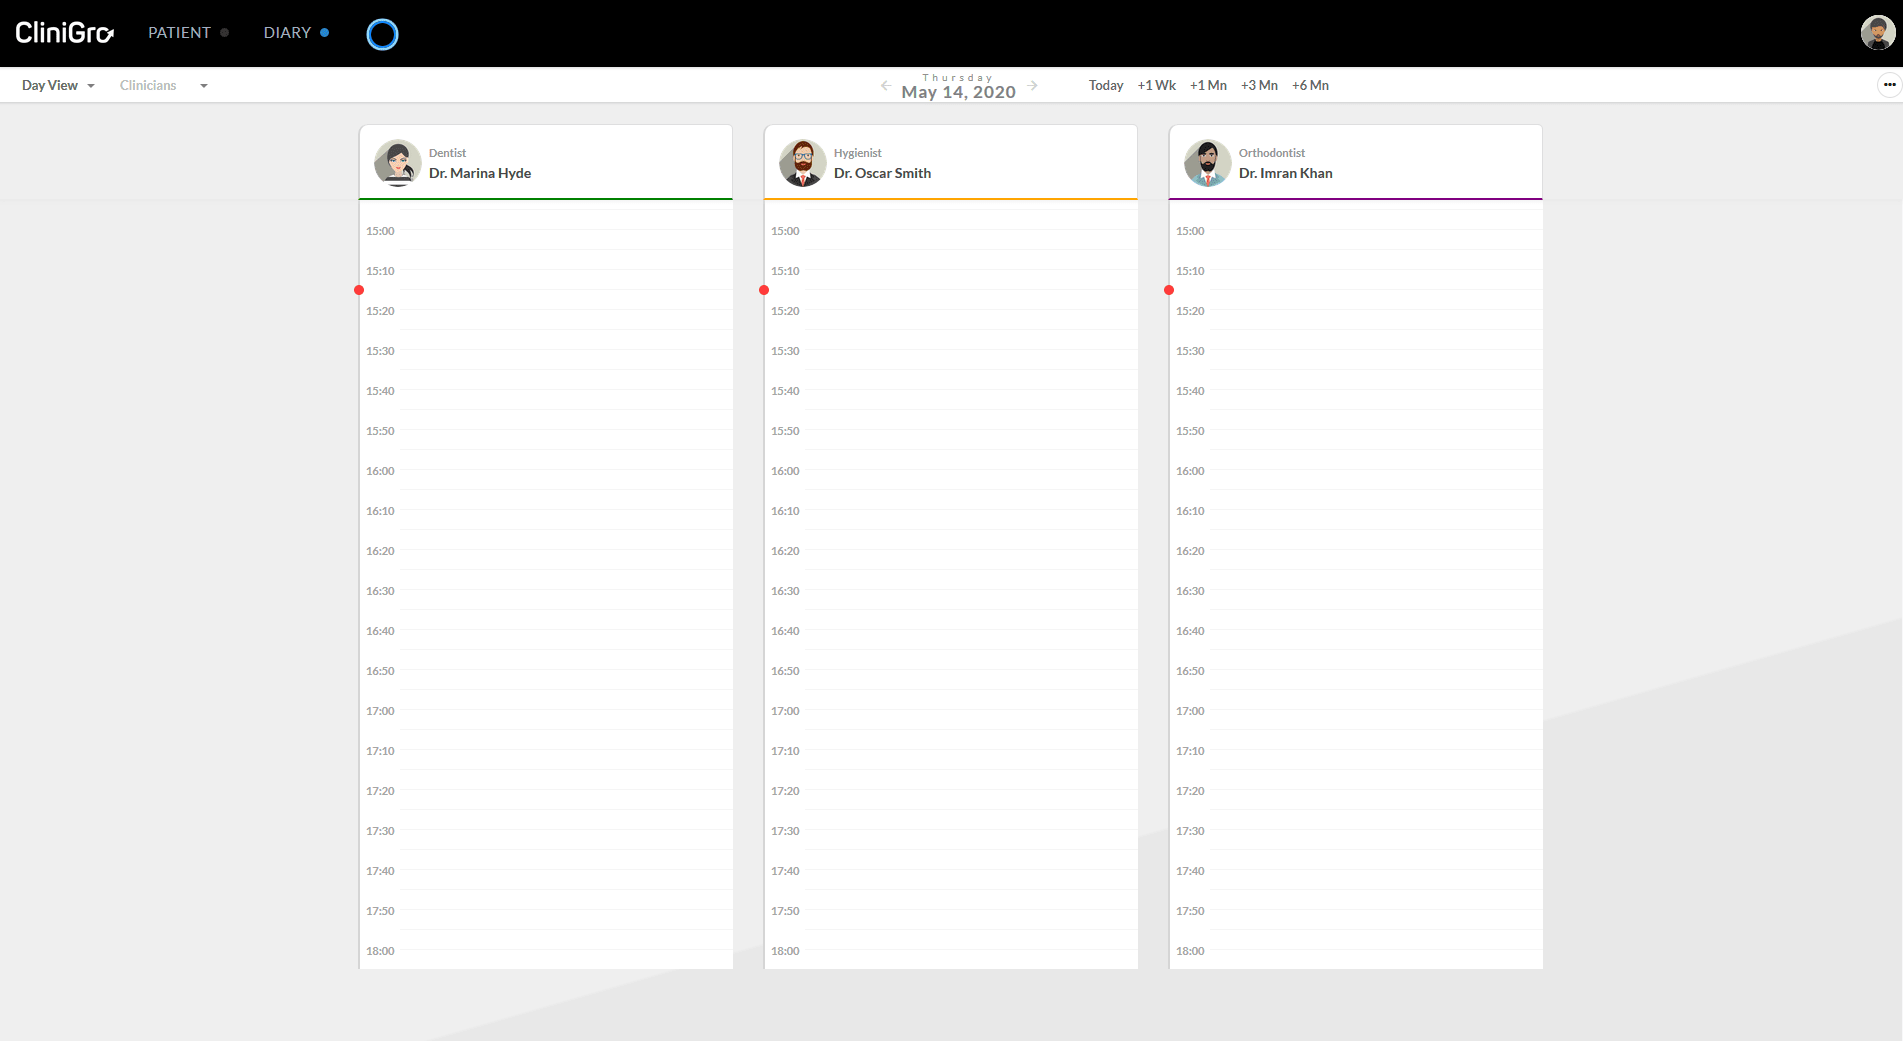This screenshot has width=1903, height=1041.
Task: Jump to Today
Action: point(1106,85)
